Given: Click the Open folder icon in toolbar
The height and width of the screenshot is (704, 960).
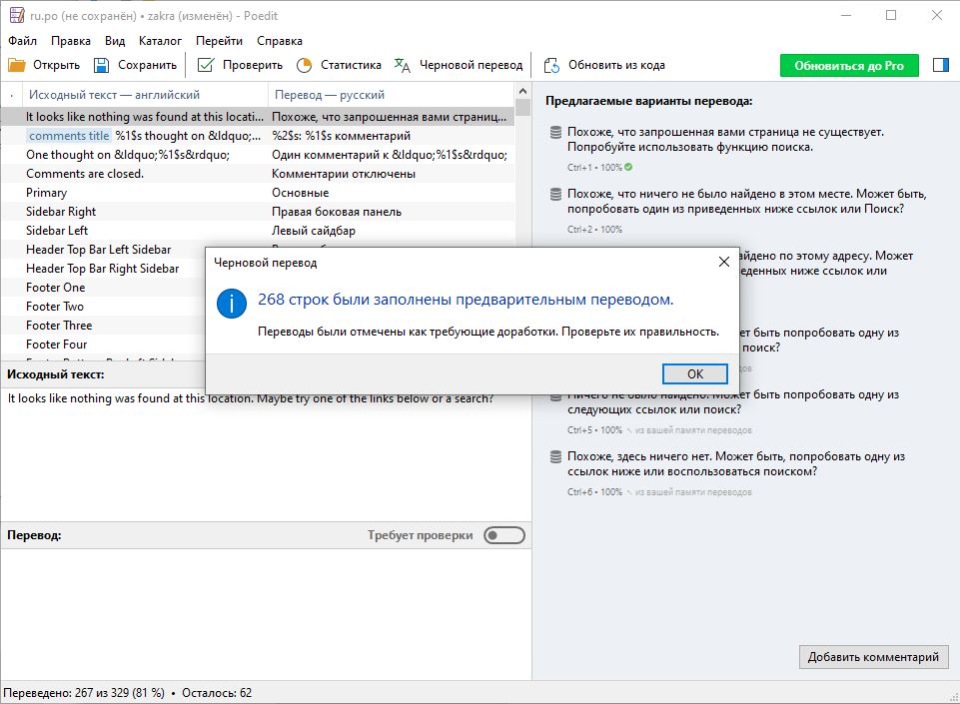Looking at the screenshot, I should point(17,65).
